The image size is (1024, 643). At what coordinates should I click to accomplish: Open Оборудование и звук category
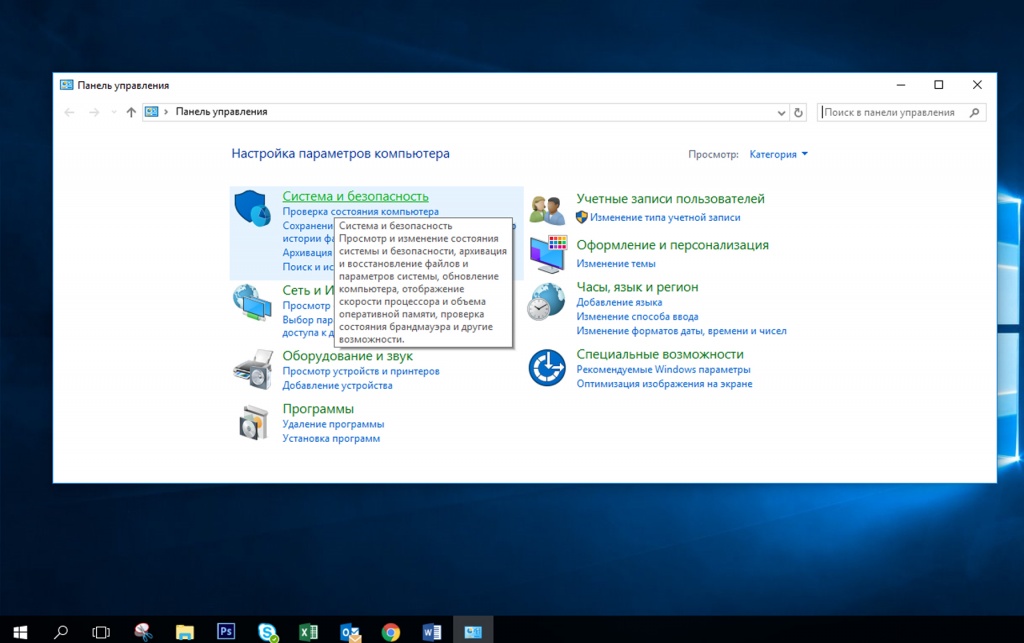tap(347, 356)
